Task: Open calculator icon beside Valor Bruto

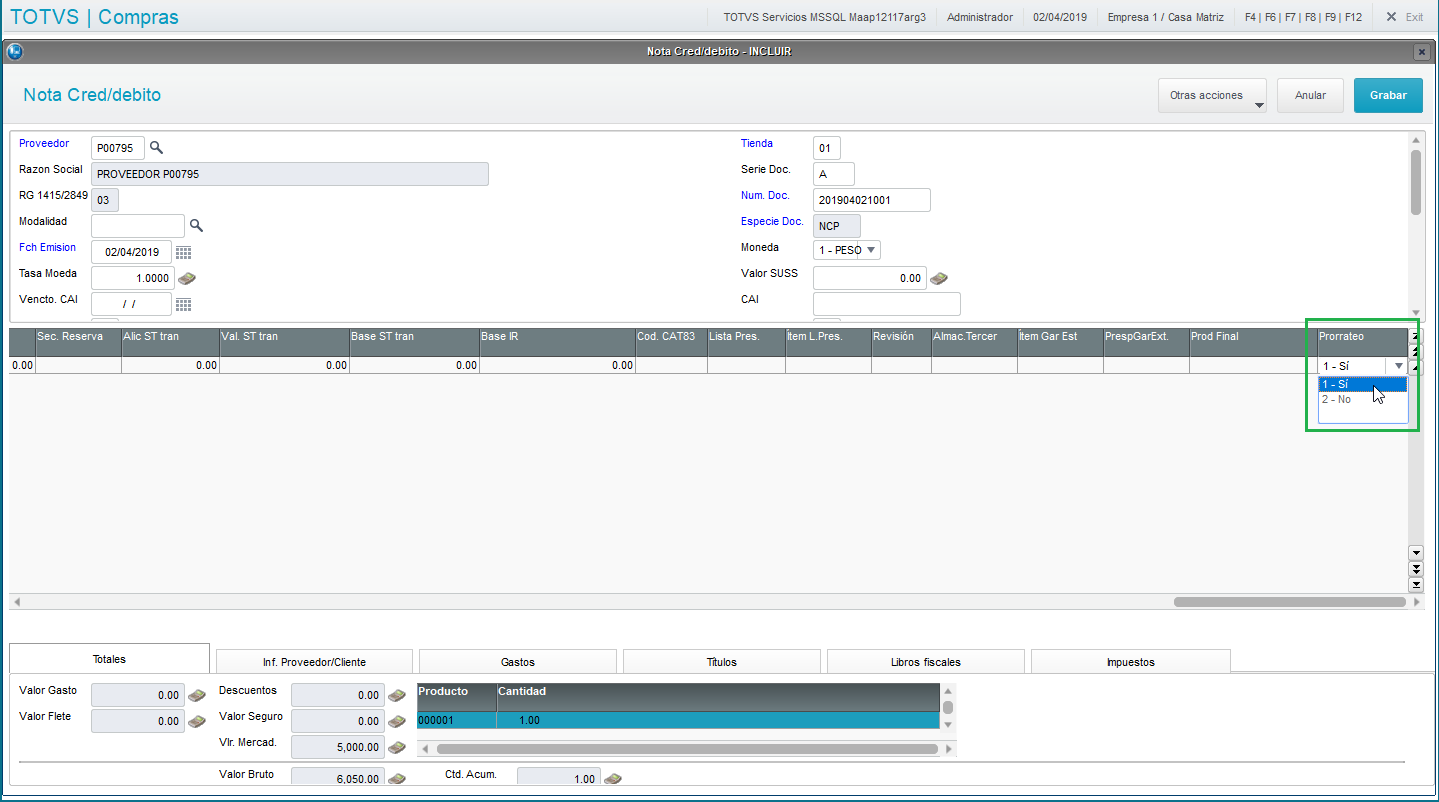Action: pos(397,778)
